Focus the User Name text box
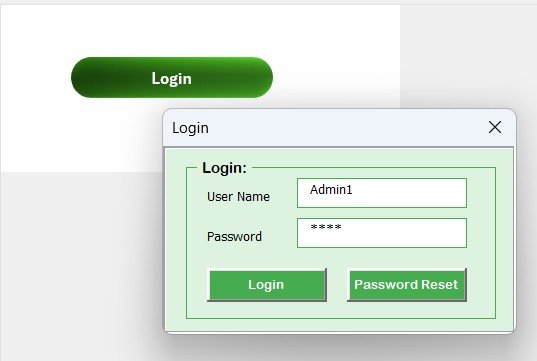This screenshot has height=361, width=537. [x=382, y=193]
